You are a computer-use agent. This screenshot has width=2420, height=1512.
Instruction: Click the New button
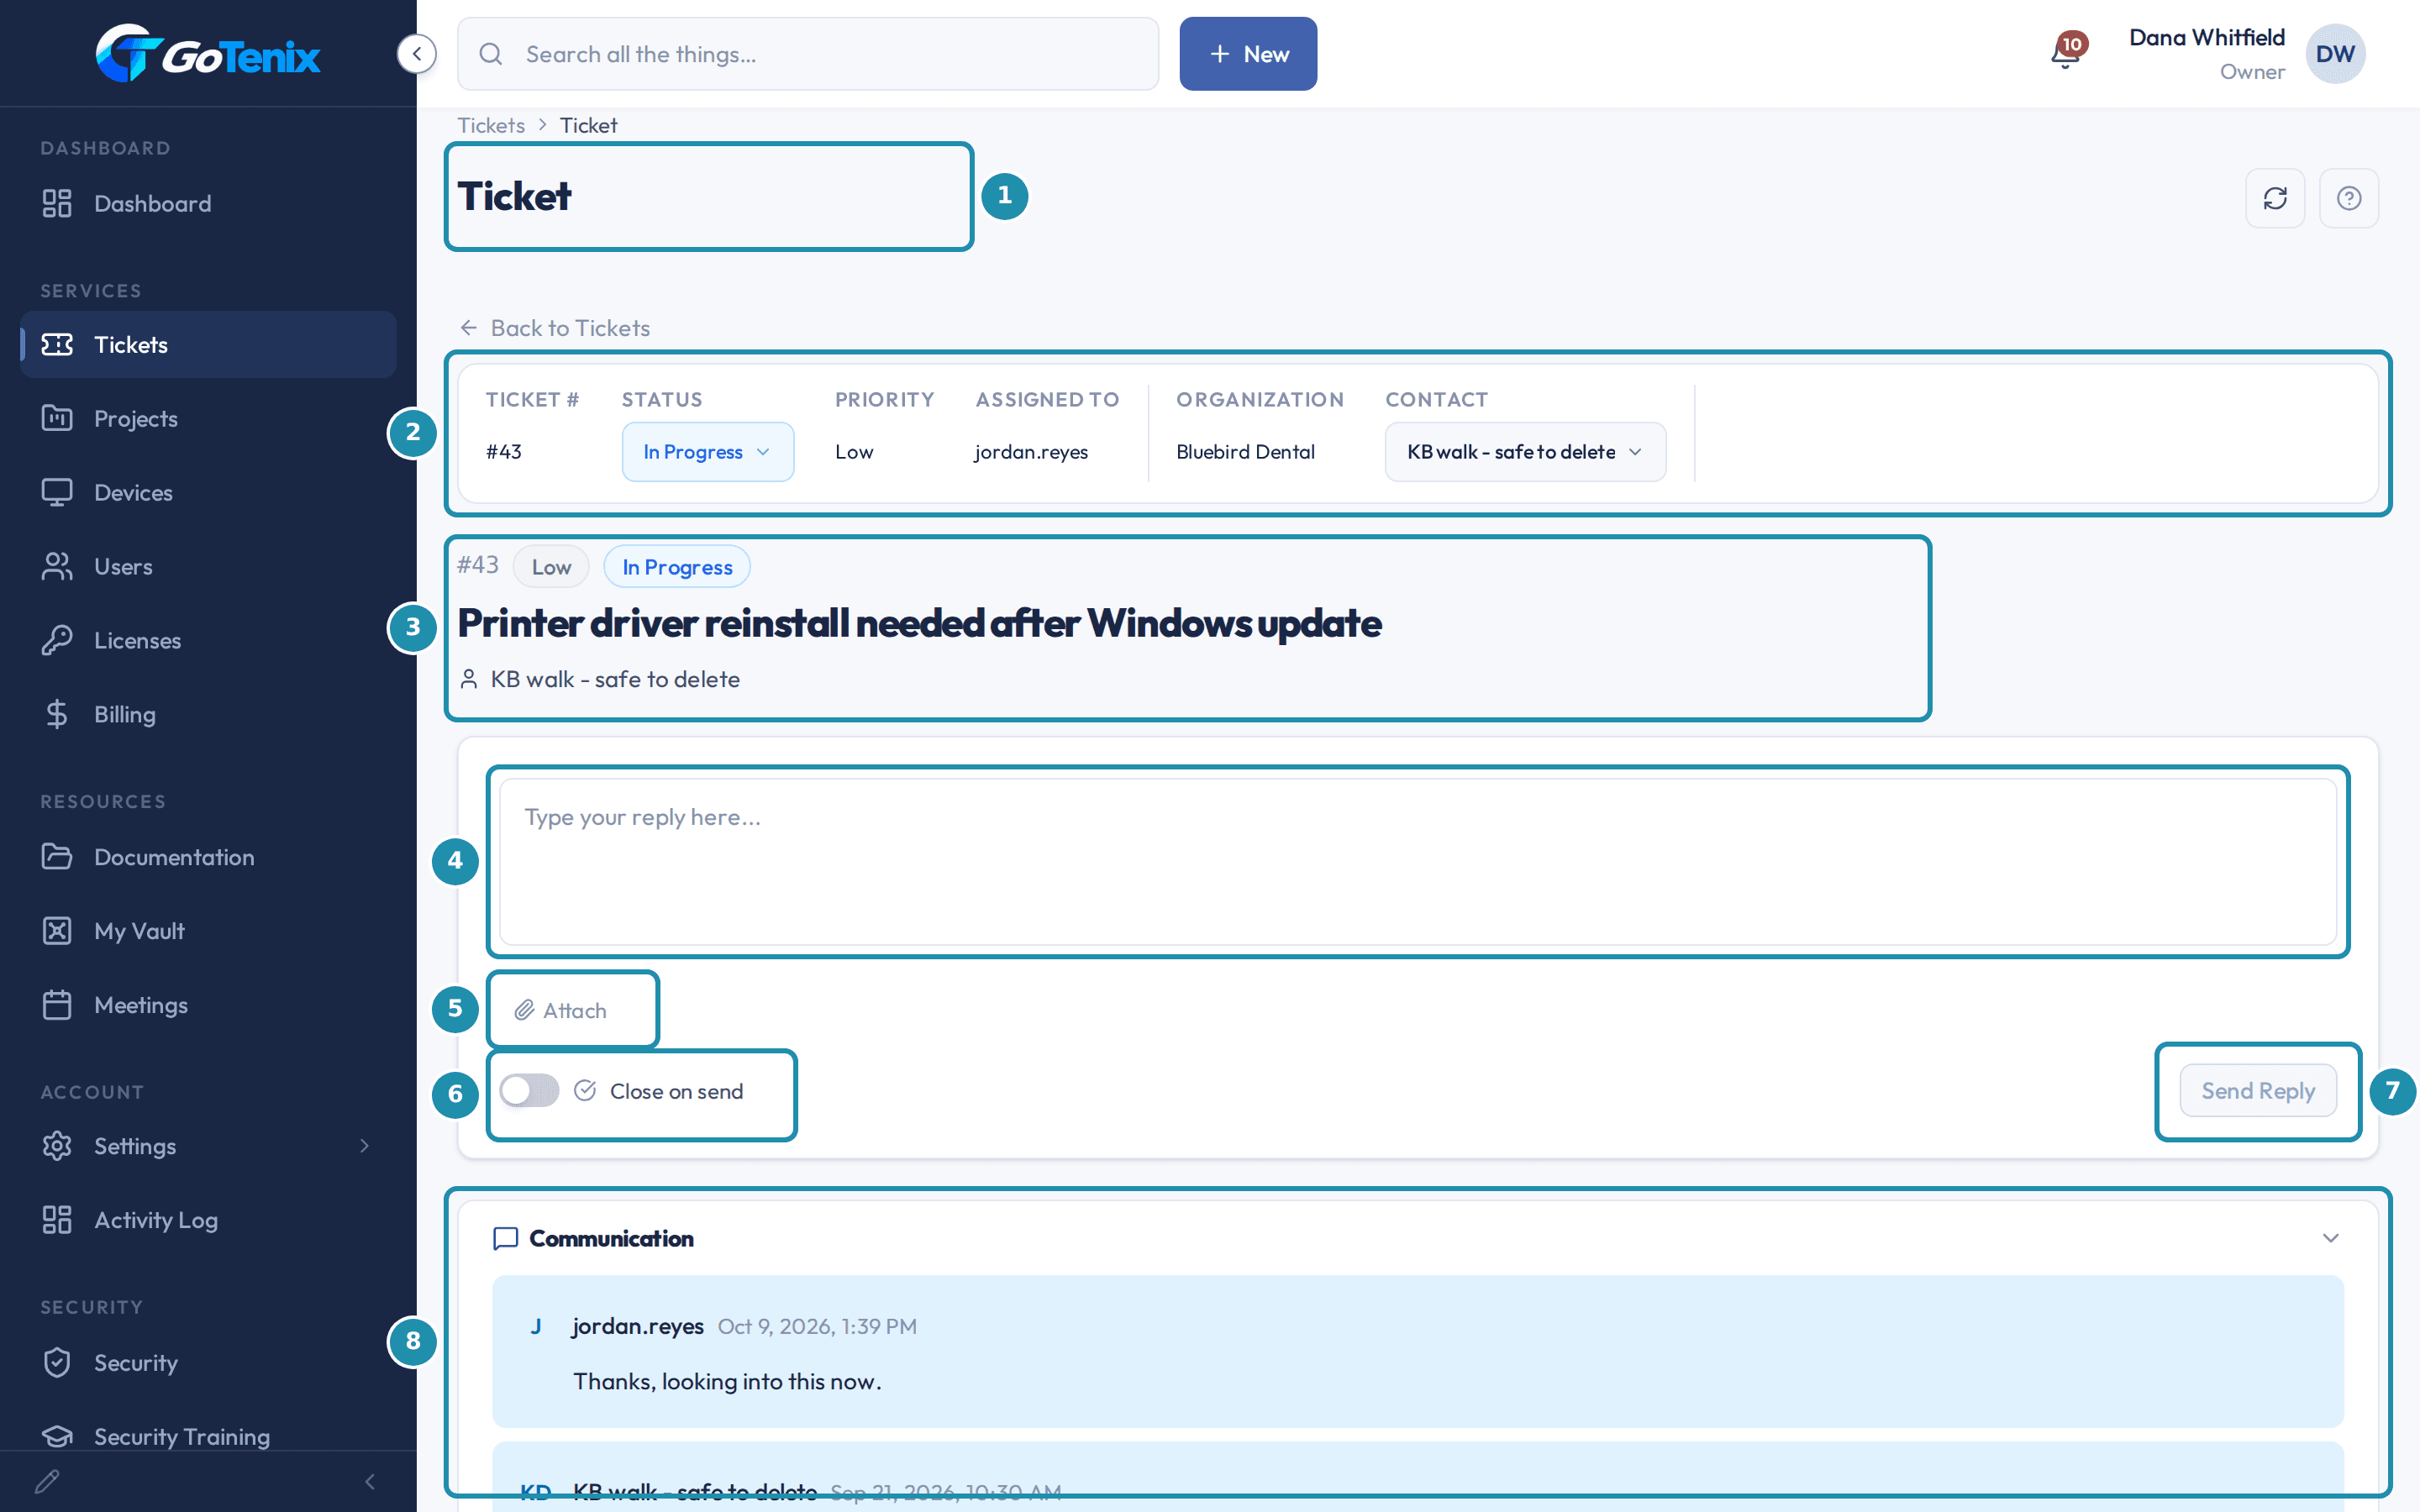pos(1248,54)
